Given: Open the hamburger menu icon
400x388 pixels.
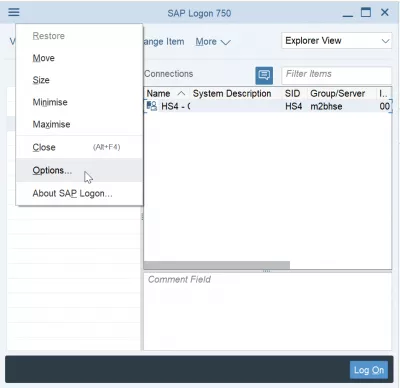Looking at the screenshot, I should 14,12.
